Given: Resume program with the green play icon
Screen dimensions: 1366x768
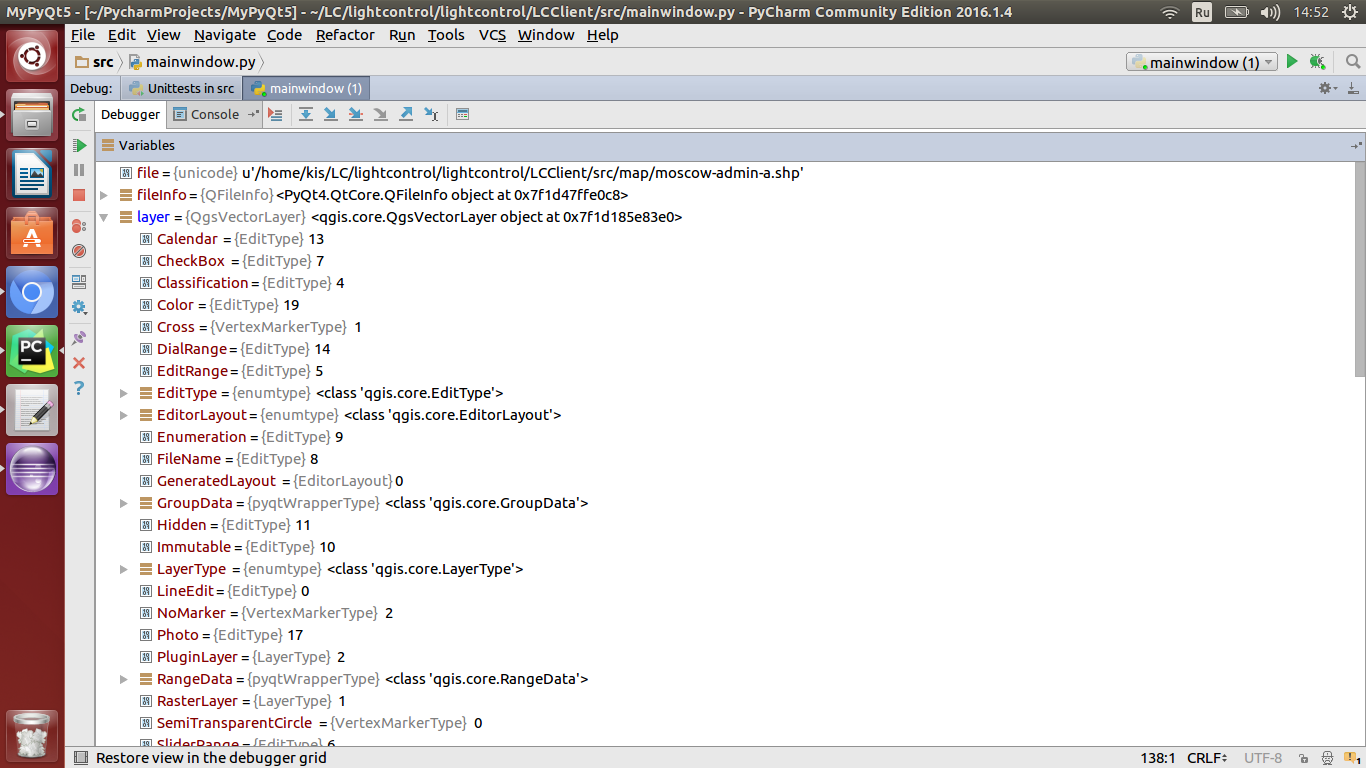Looking at the screenshot, I should click(x=79, y=145).
